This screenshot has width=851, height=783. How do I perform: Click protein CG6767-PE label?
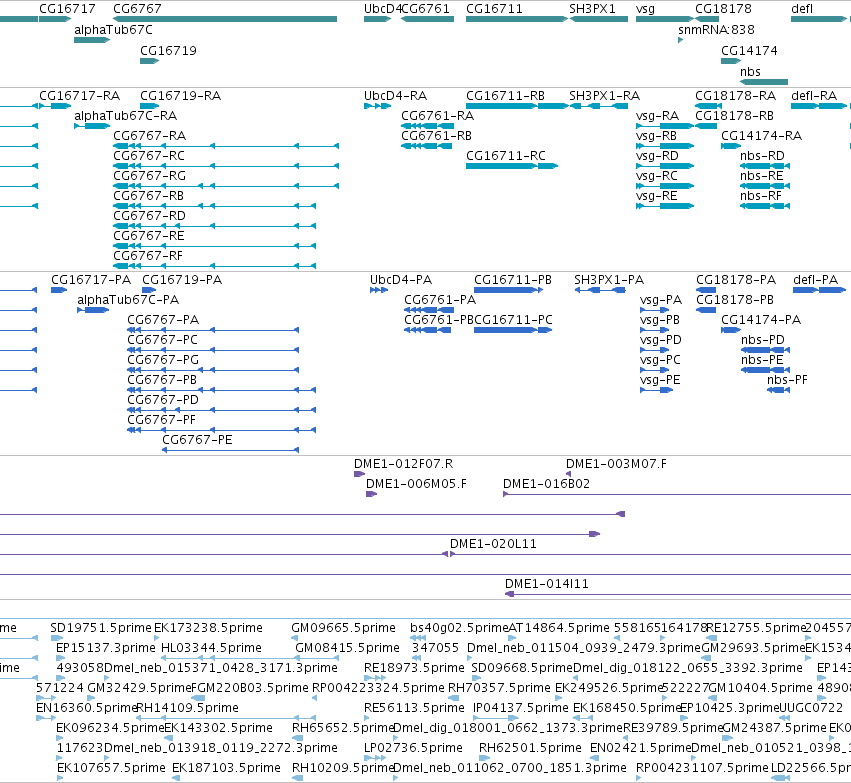[x=198, y=440]
